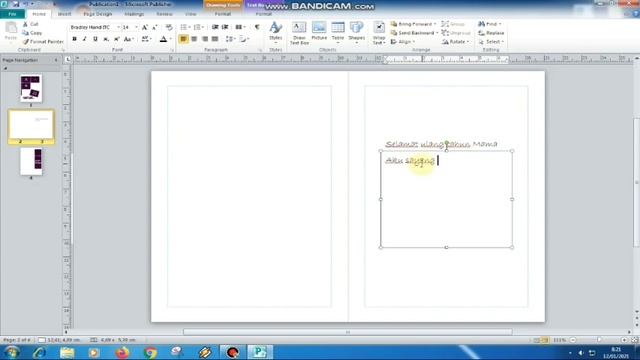
Task: Open the Font Color A swatch
Action: 163,39
